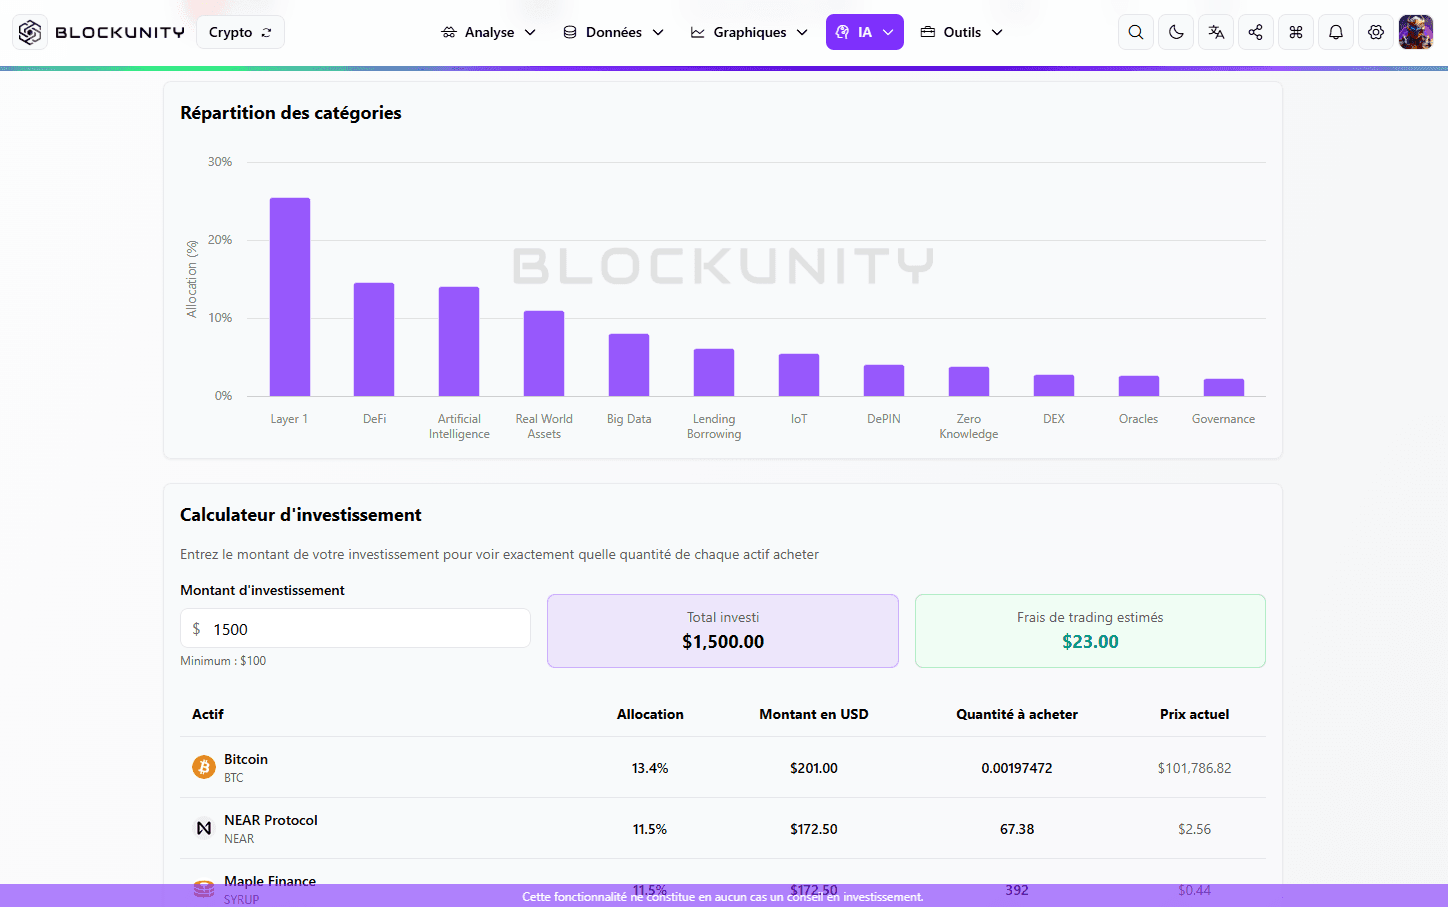Open the settings gear icon
The image size is (1448, 907).
pos(1376,32)
